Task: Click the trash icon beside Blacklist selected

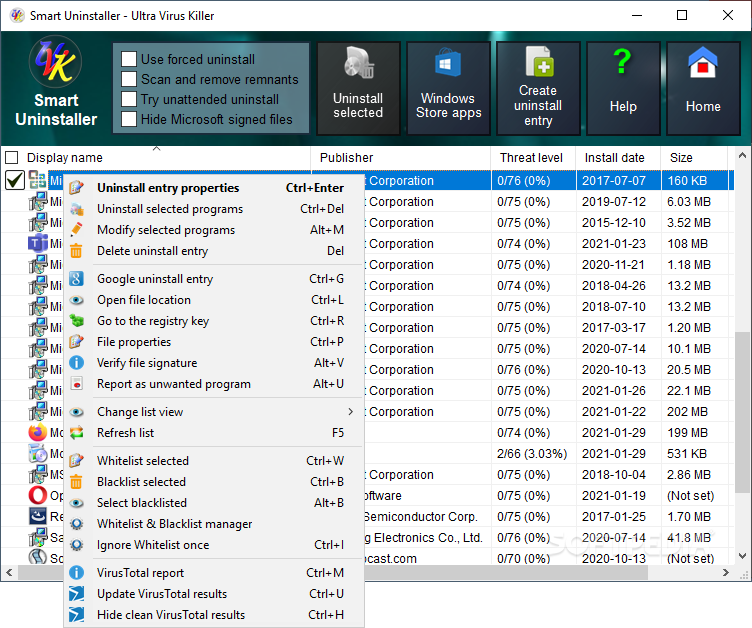Action: click(x=77, y=482)
